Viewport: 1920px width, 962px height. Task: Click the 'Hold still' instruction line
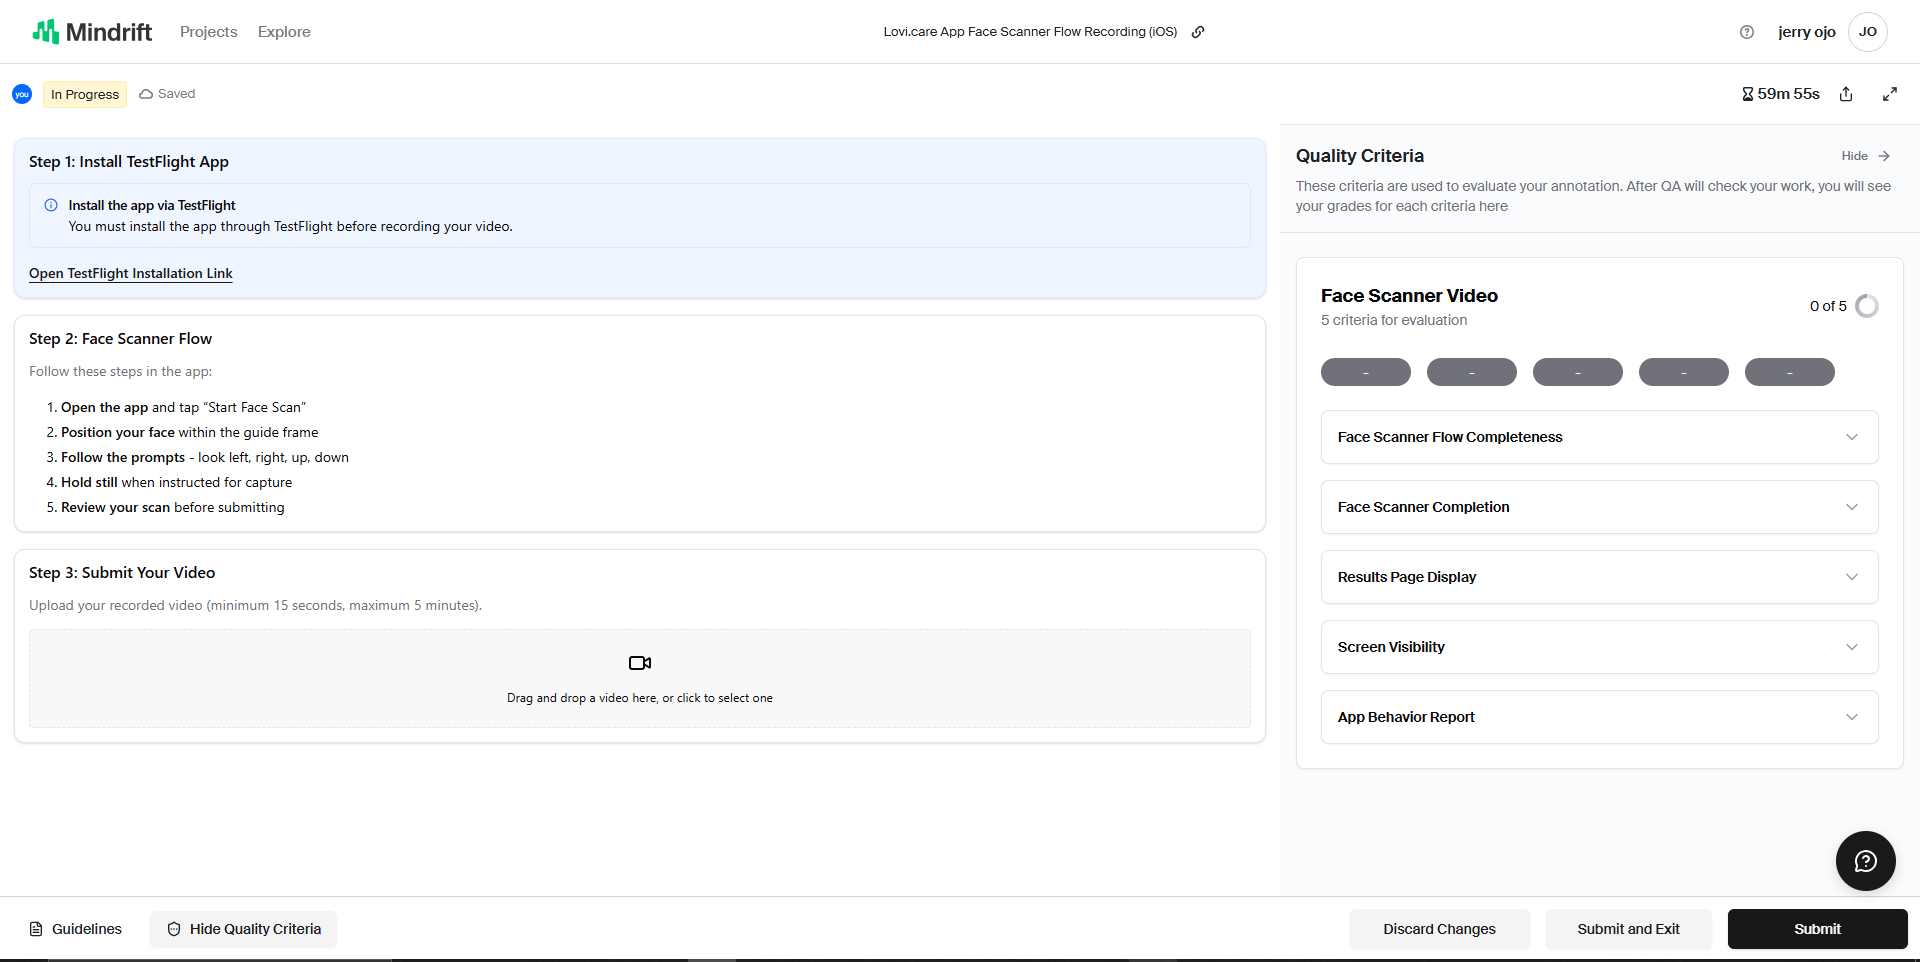coord(177,482)
